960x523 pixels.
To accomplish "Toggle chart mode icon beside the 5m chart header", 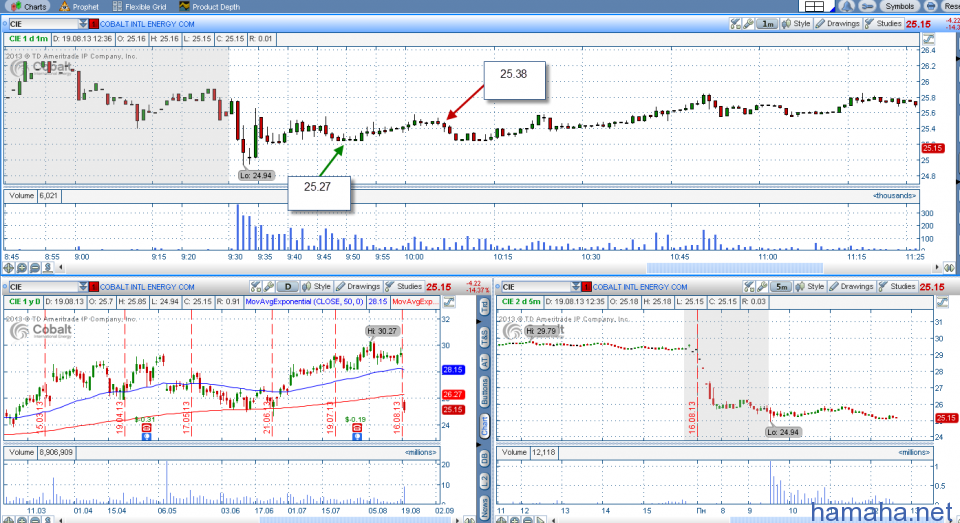I will click(x=942, y=302).
